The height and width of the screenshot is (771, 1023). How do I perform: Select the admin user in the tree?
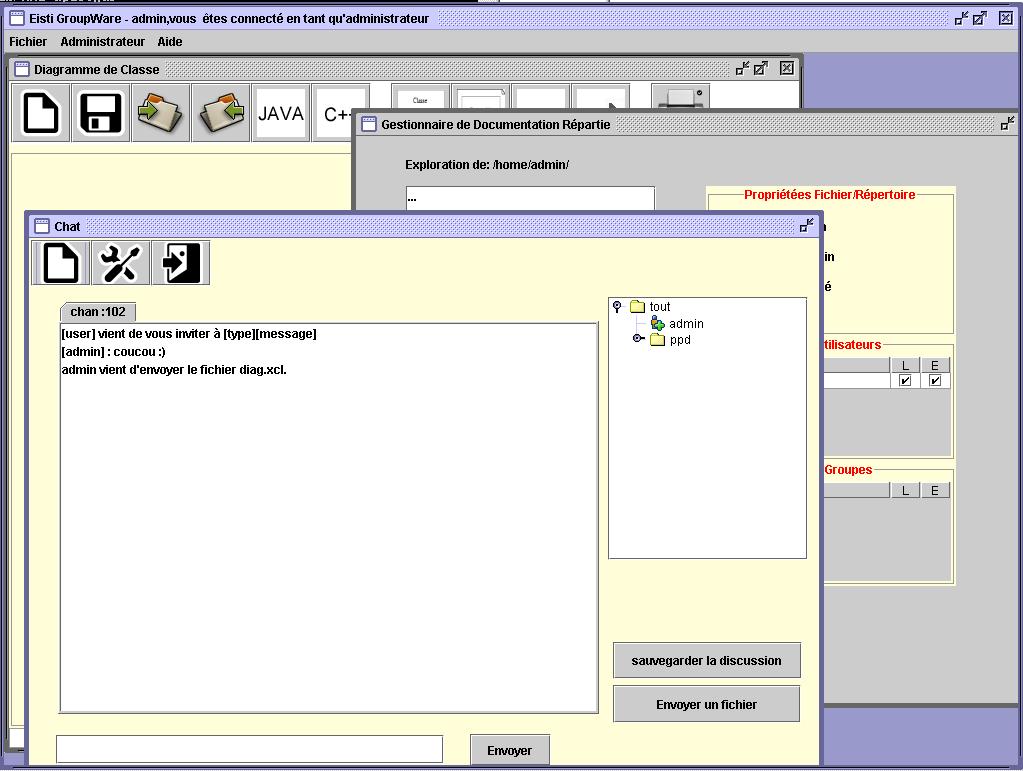(685, 324)
